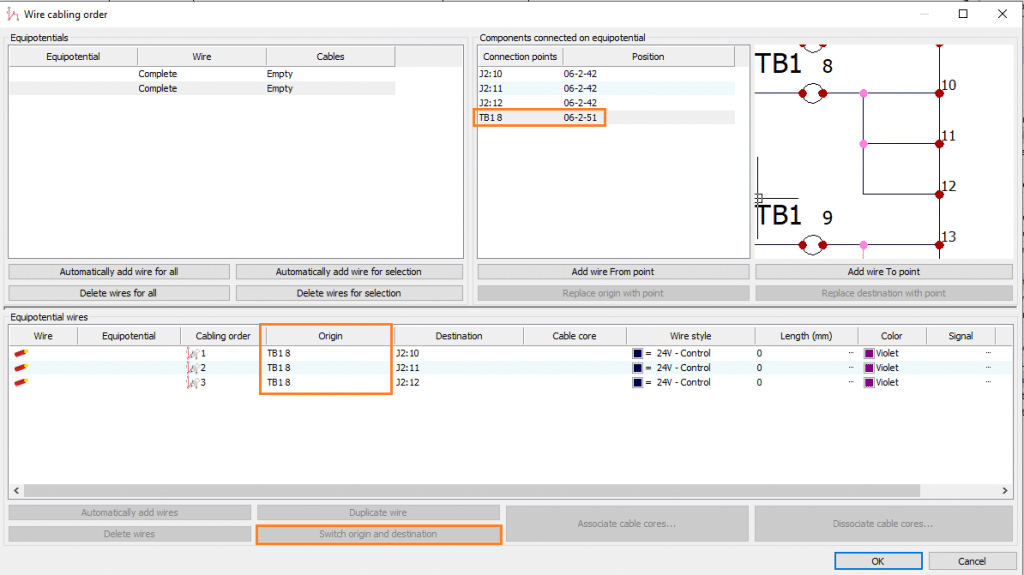This screenshot has width=1024, height=575.
Task: Click 24V - Control style swatch, second row
Action: [638, 368]
